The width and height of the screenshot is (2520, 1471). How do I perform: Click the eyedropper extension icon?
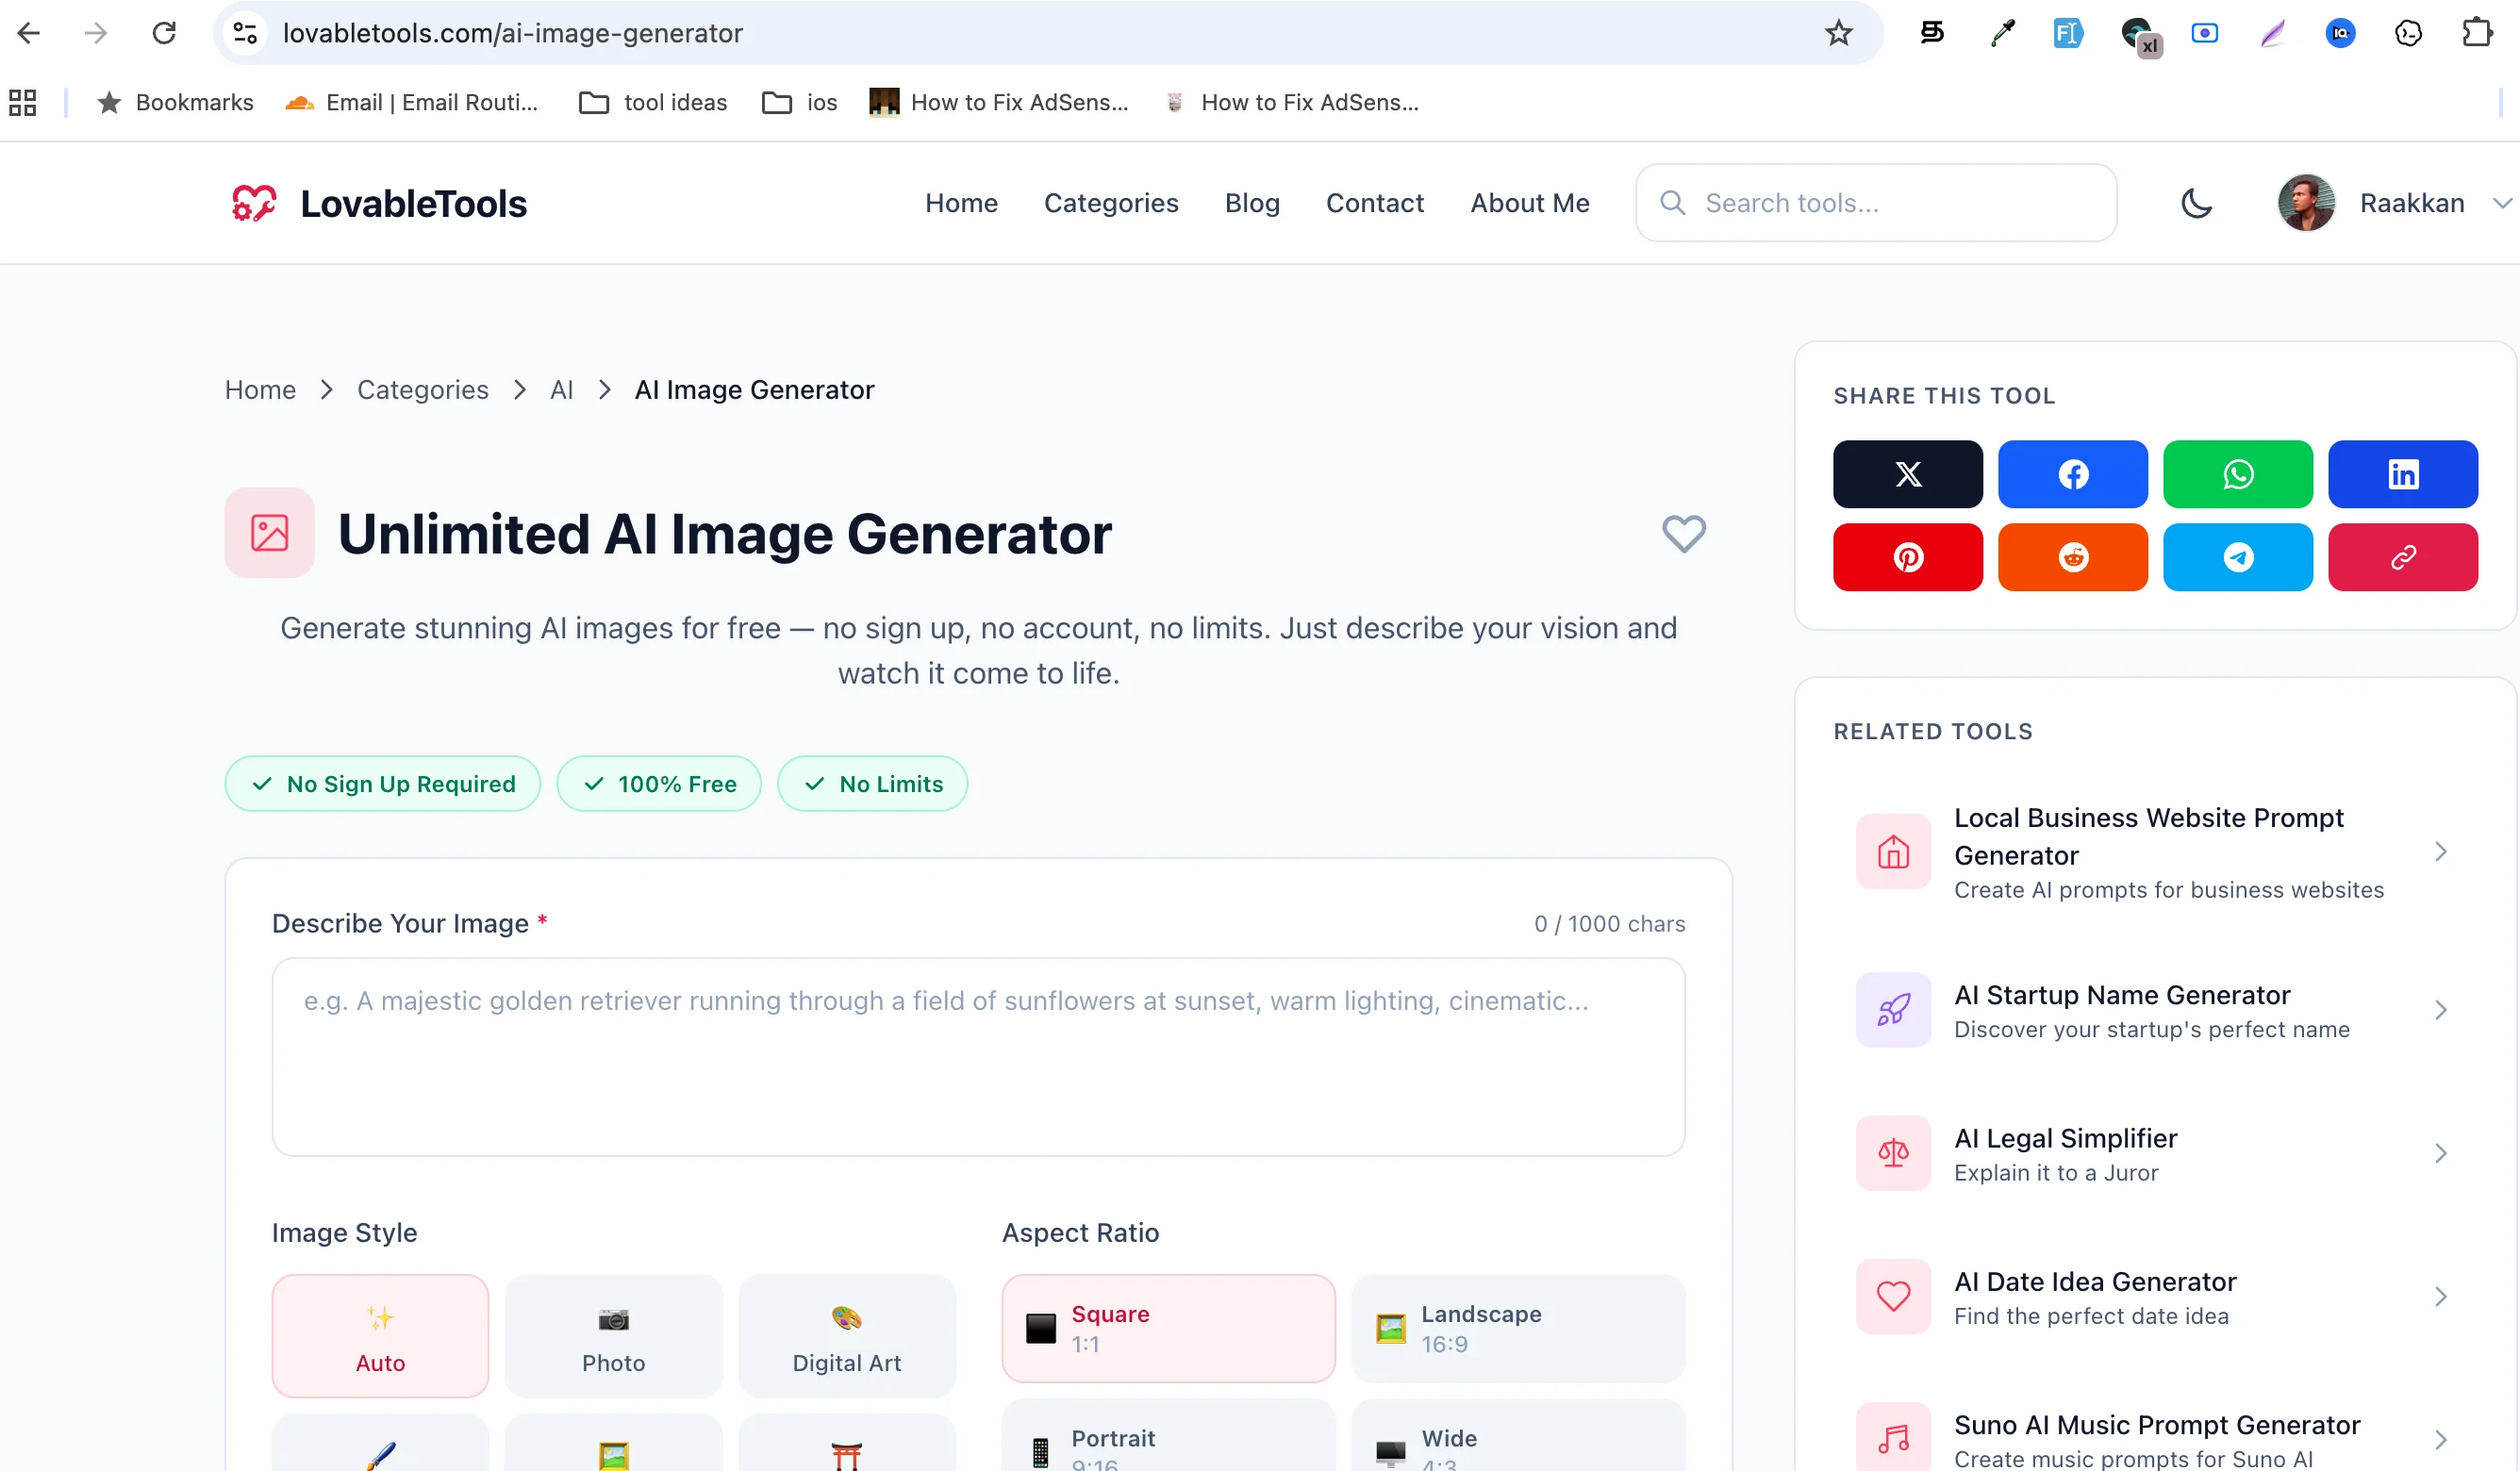click(2001, 33)
